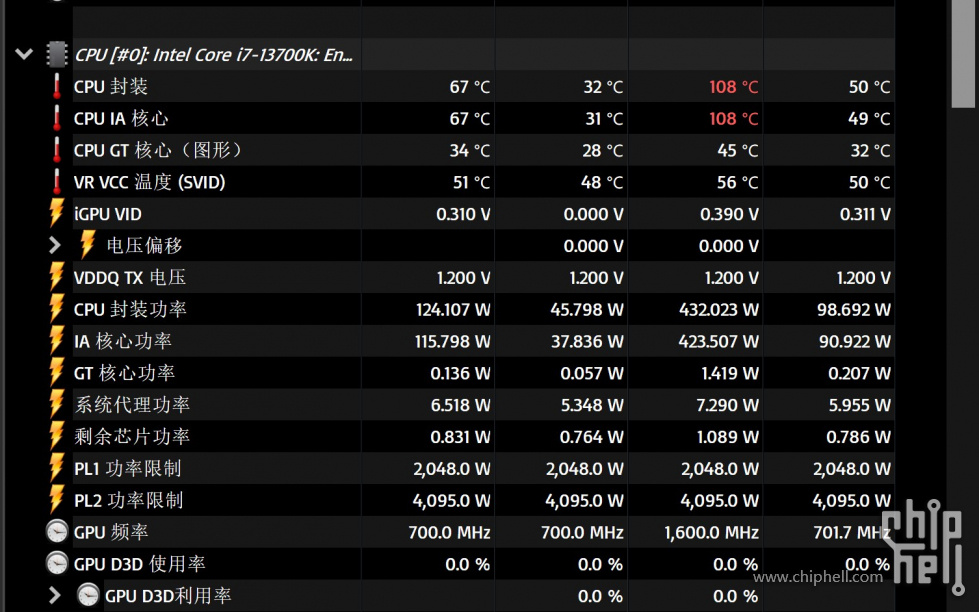The image size is (979, 612).
Task: Click the 701.7 MHz average GPU frequency
Action: click(x=852, y=533)
